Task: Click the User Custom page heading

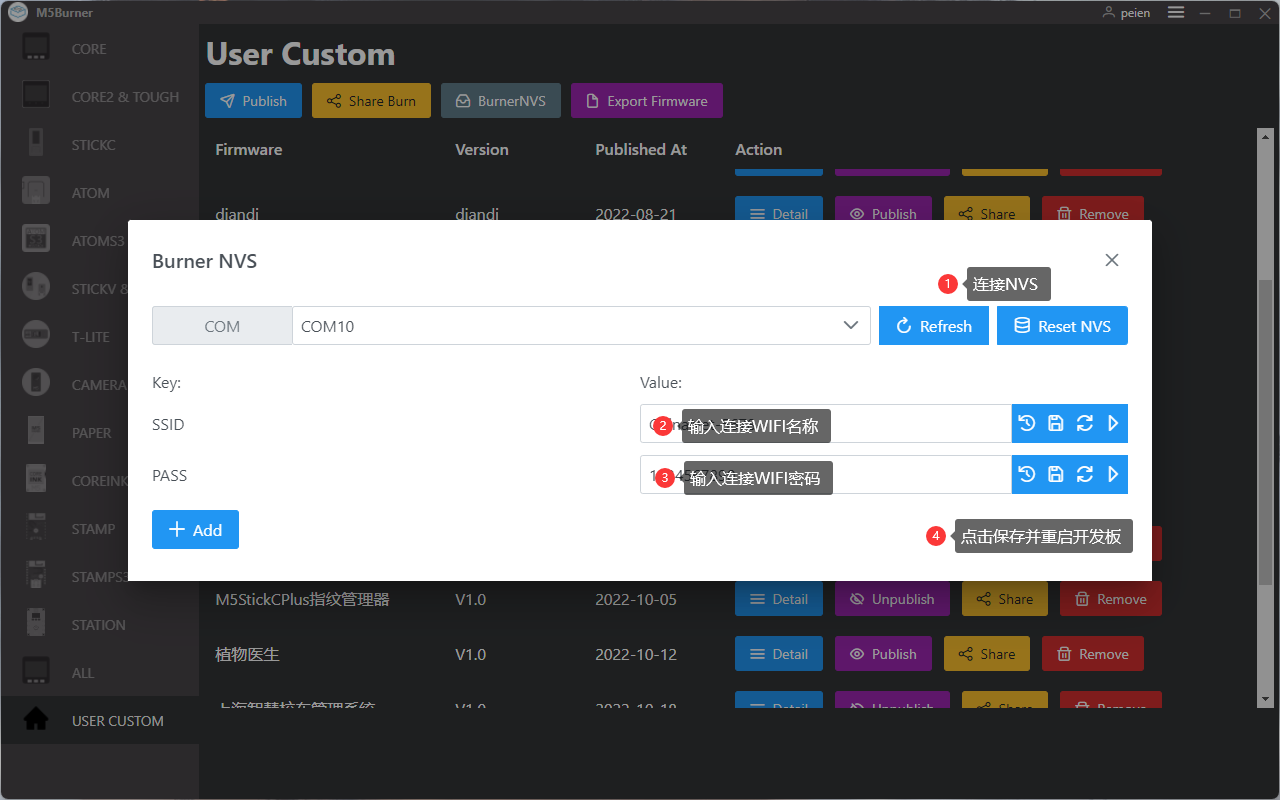Action: [300, 54]
